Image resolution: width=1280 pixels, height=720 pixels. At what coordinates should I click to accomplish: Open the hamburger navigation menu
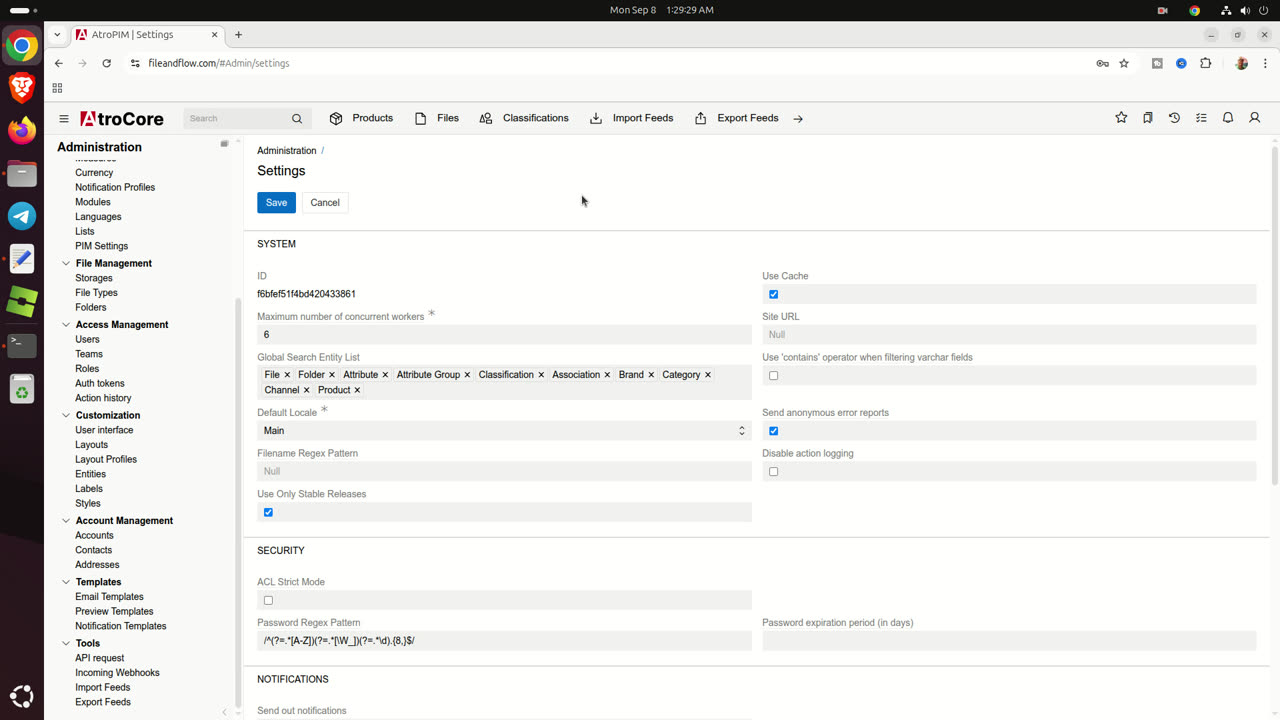pyautogui.click(x=64, y=118)
